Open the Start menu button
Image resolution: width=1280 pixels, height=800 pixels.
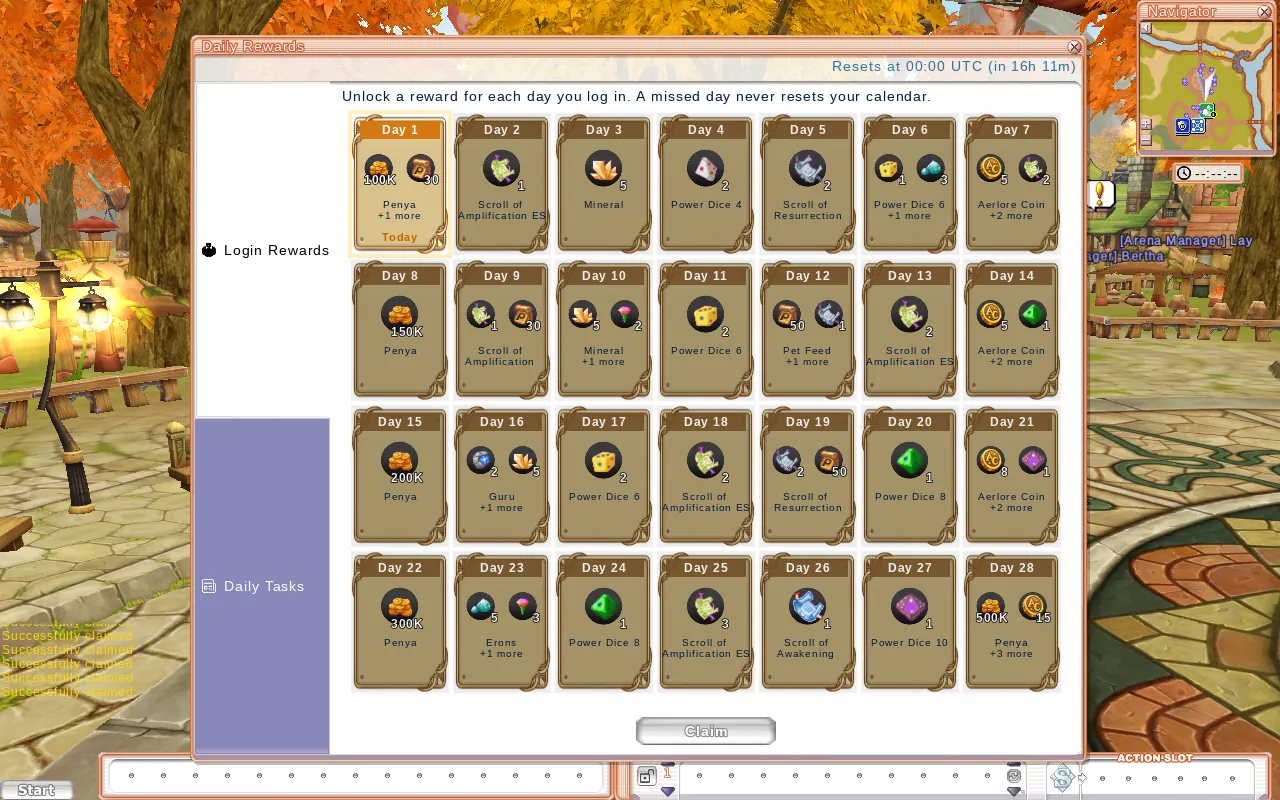coord(36,790)
